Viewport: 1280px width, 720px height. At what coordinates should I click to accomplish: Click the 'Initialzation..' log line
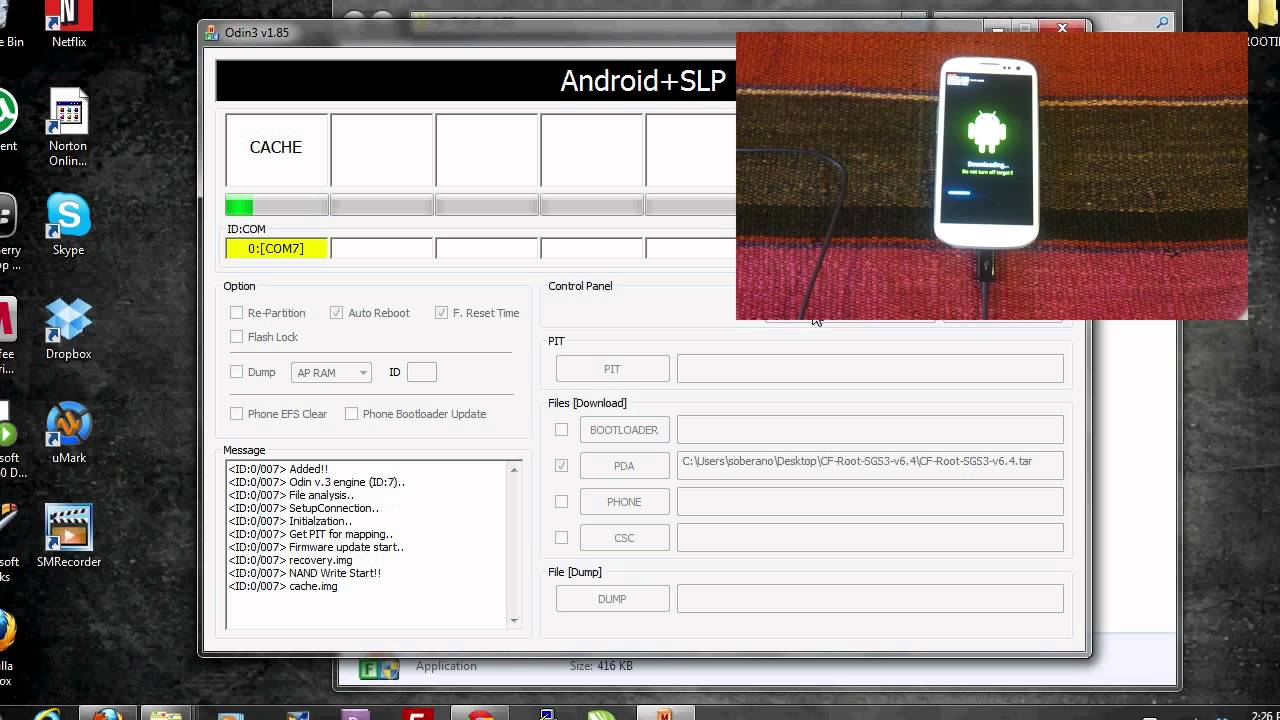click(290, 521)
